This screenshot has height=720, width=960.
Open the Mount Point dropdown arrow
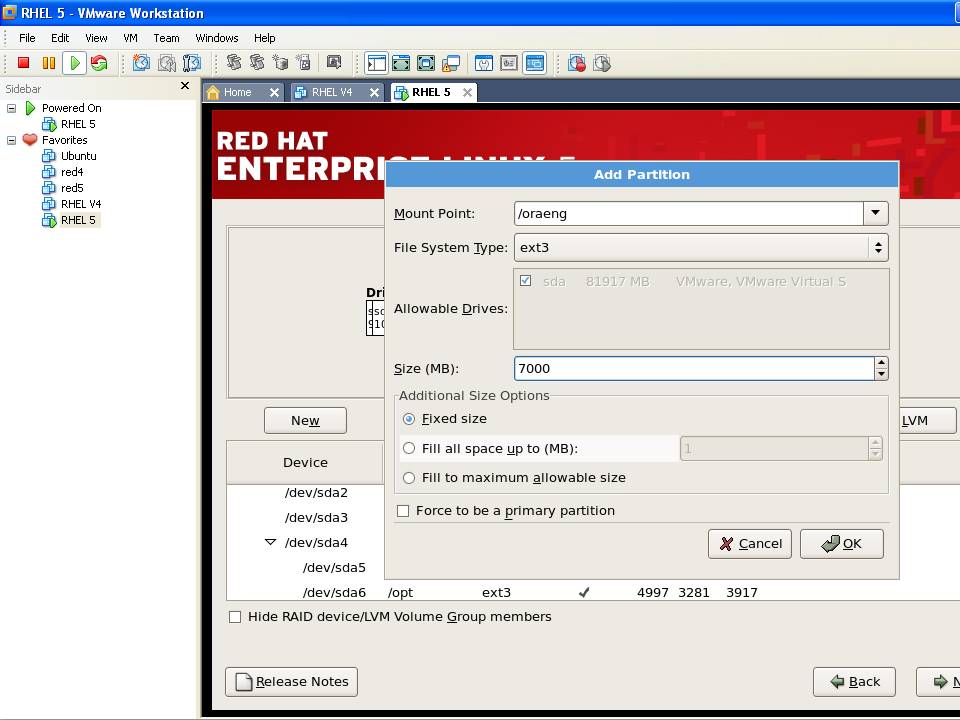click(876, 214)
